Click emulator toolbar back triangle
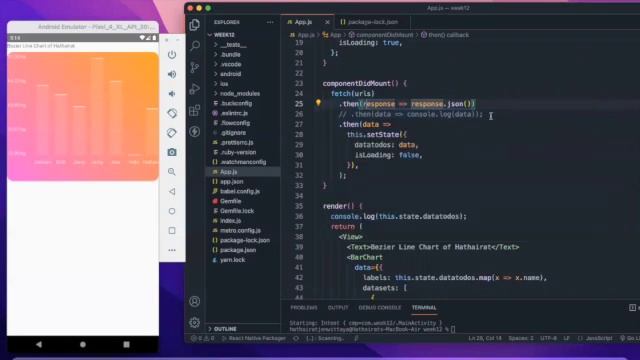The image size is (640, 360). click(x=172, y=191)
